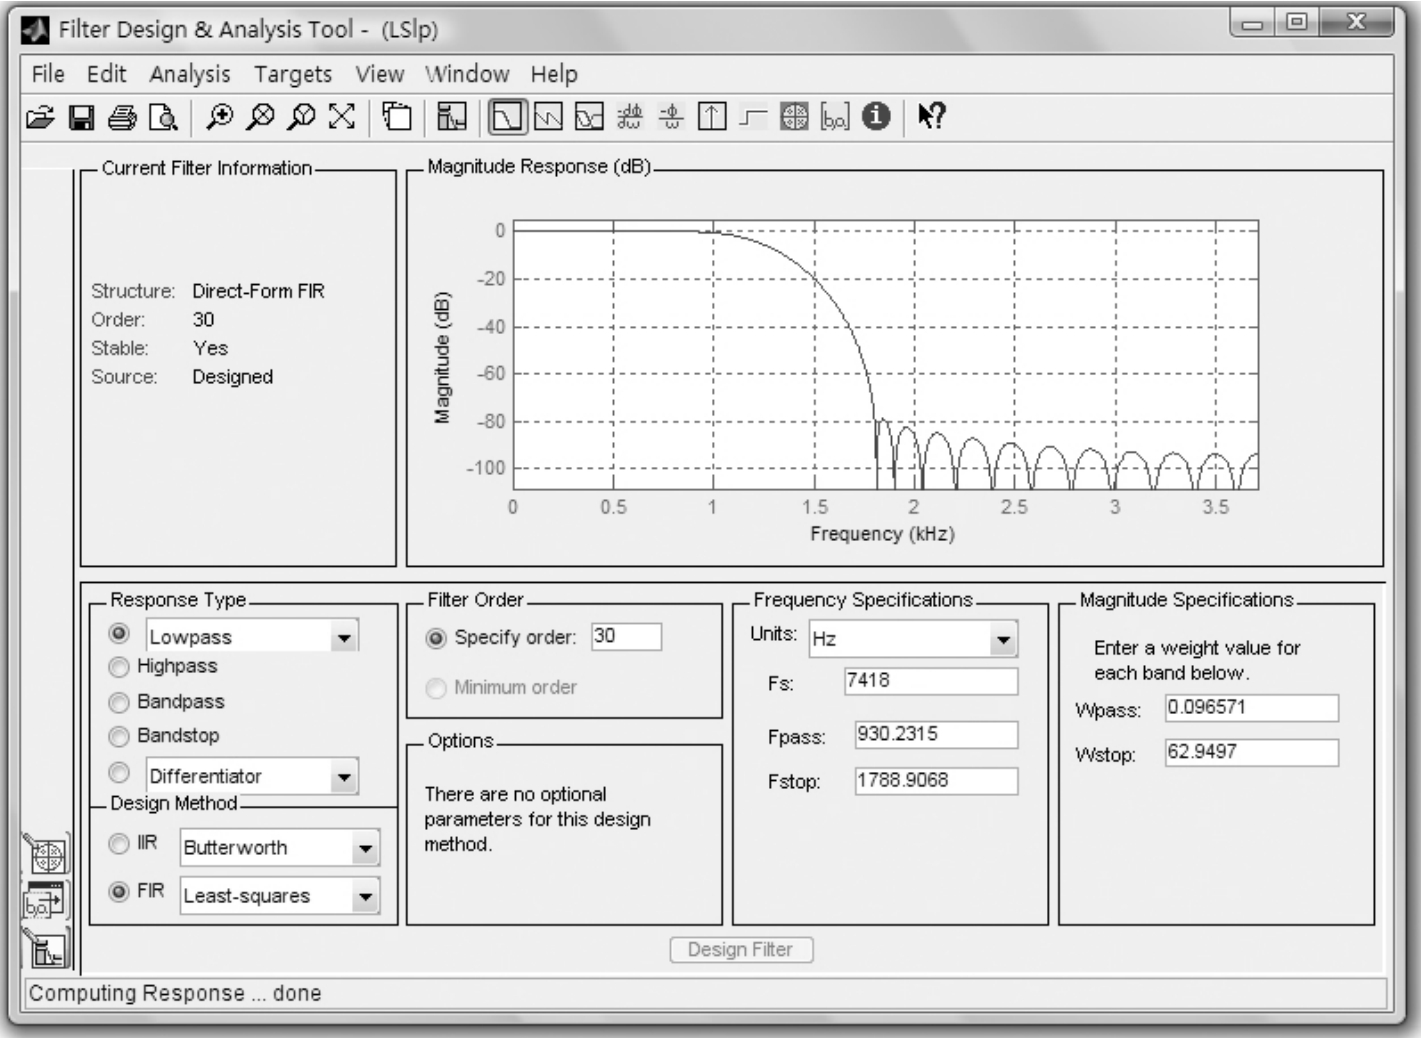The width and height of the screenshot is (1421, 1038).
Task: Click the Wstop weight input field
Action: (x=1250, y=752)
